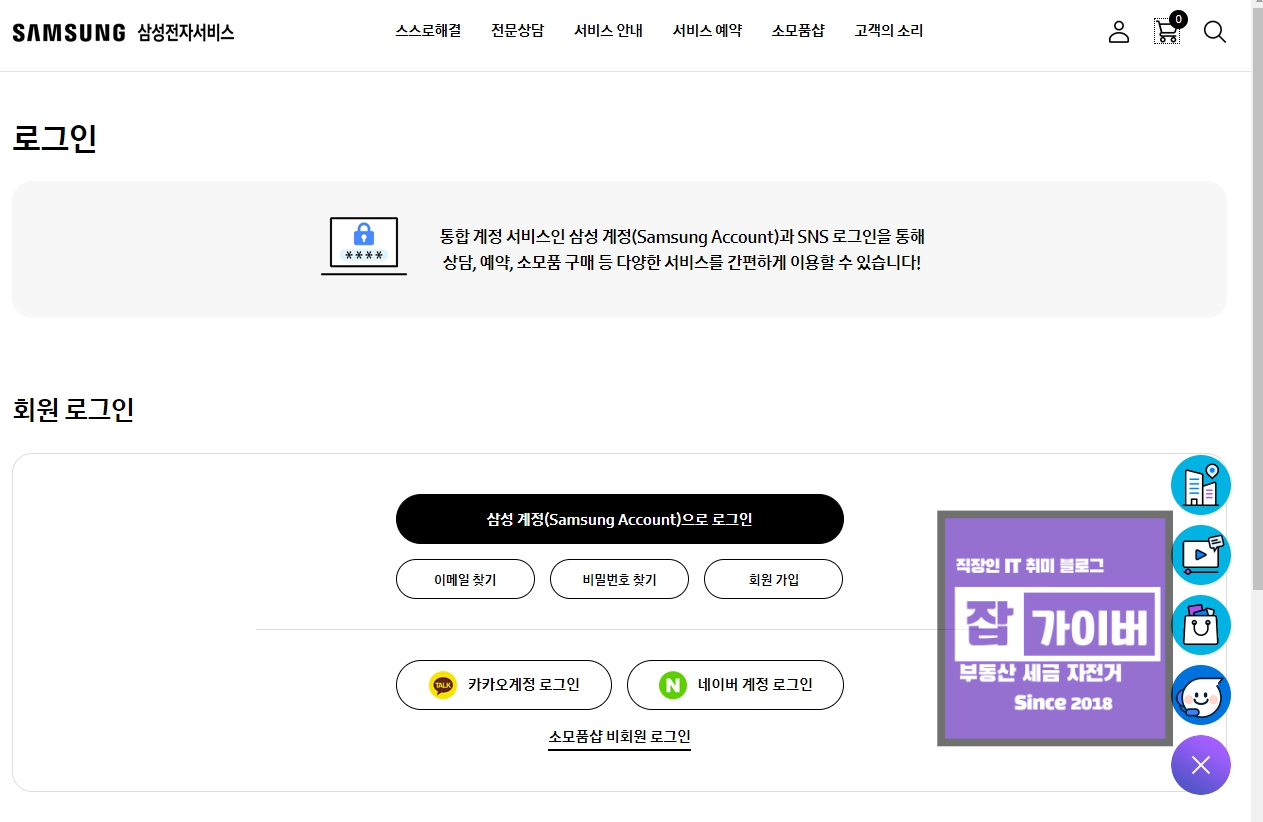Click the 이메일 찾기 button
Screen dimensions: 1263x822
(465, 579)
